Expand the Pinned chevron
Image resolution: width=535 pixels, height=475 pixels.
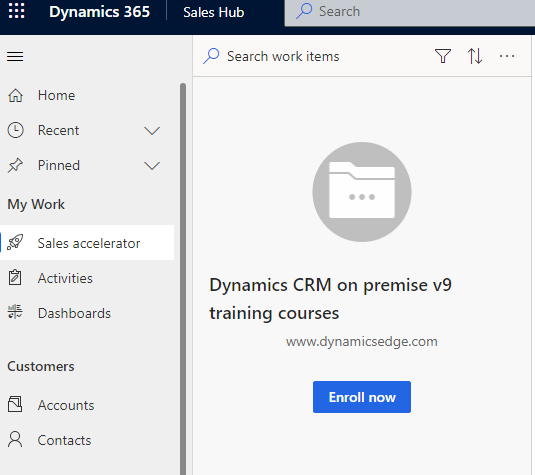point(152,166)
